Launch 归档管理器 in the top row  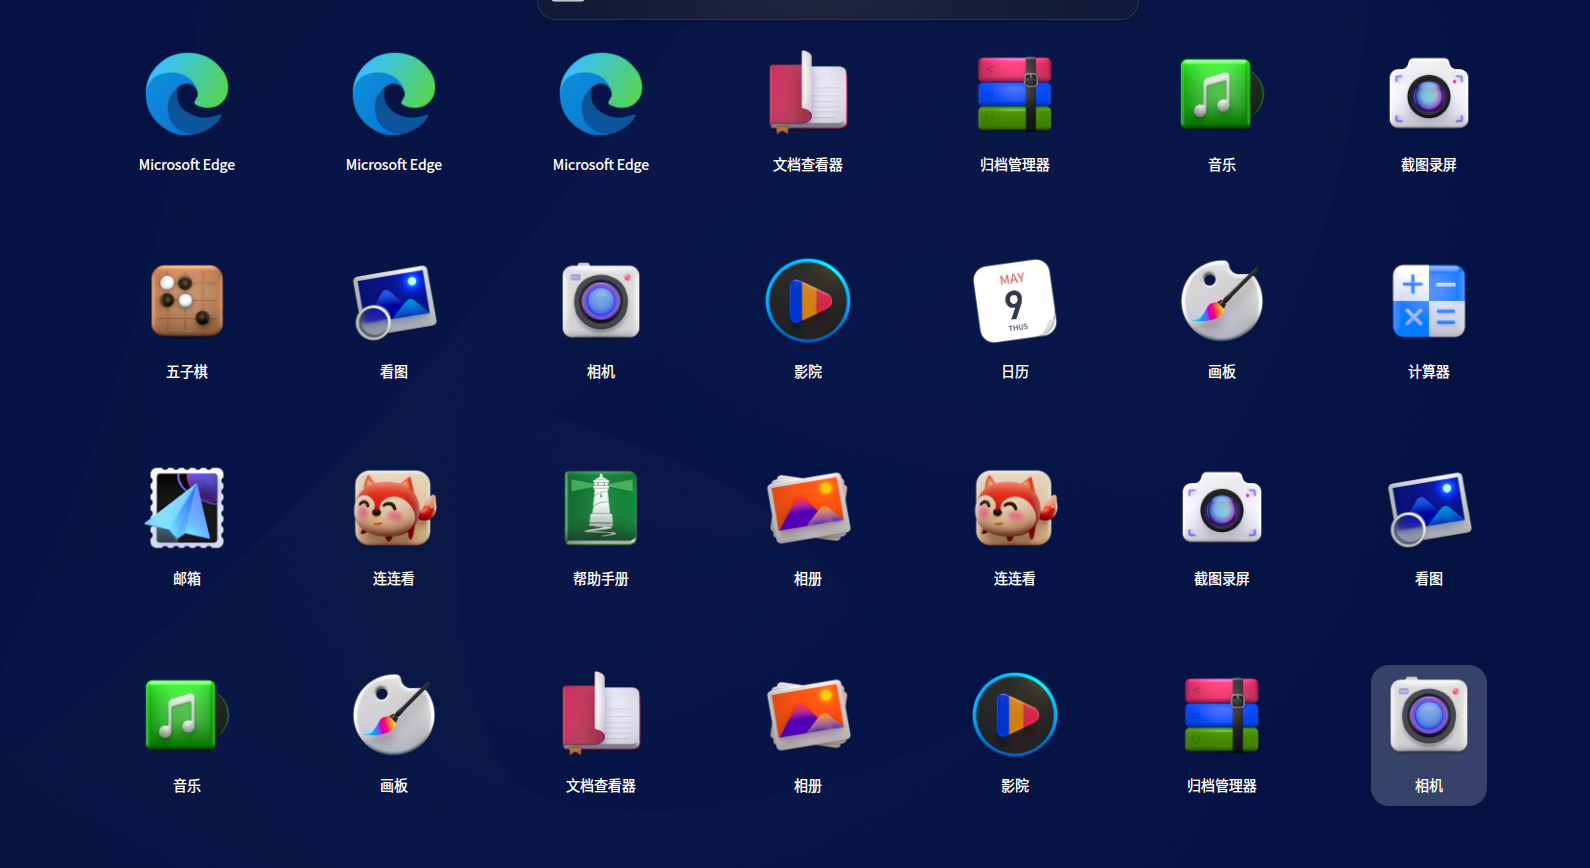(1015, 94)
